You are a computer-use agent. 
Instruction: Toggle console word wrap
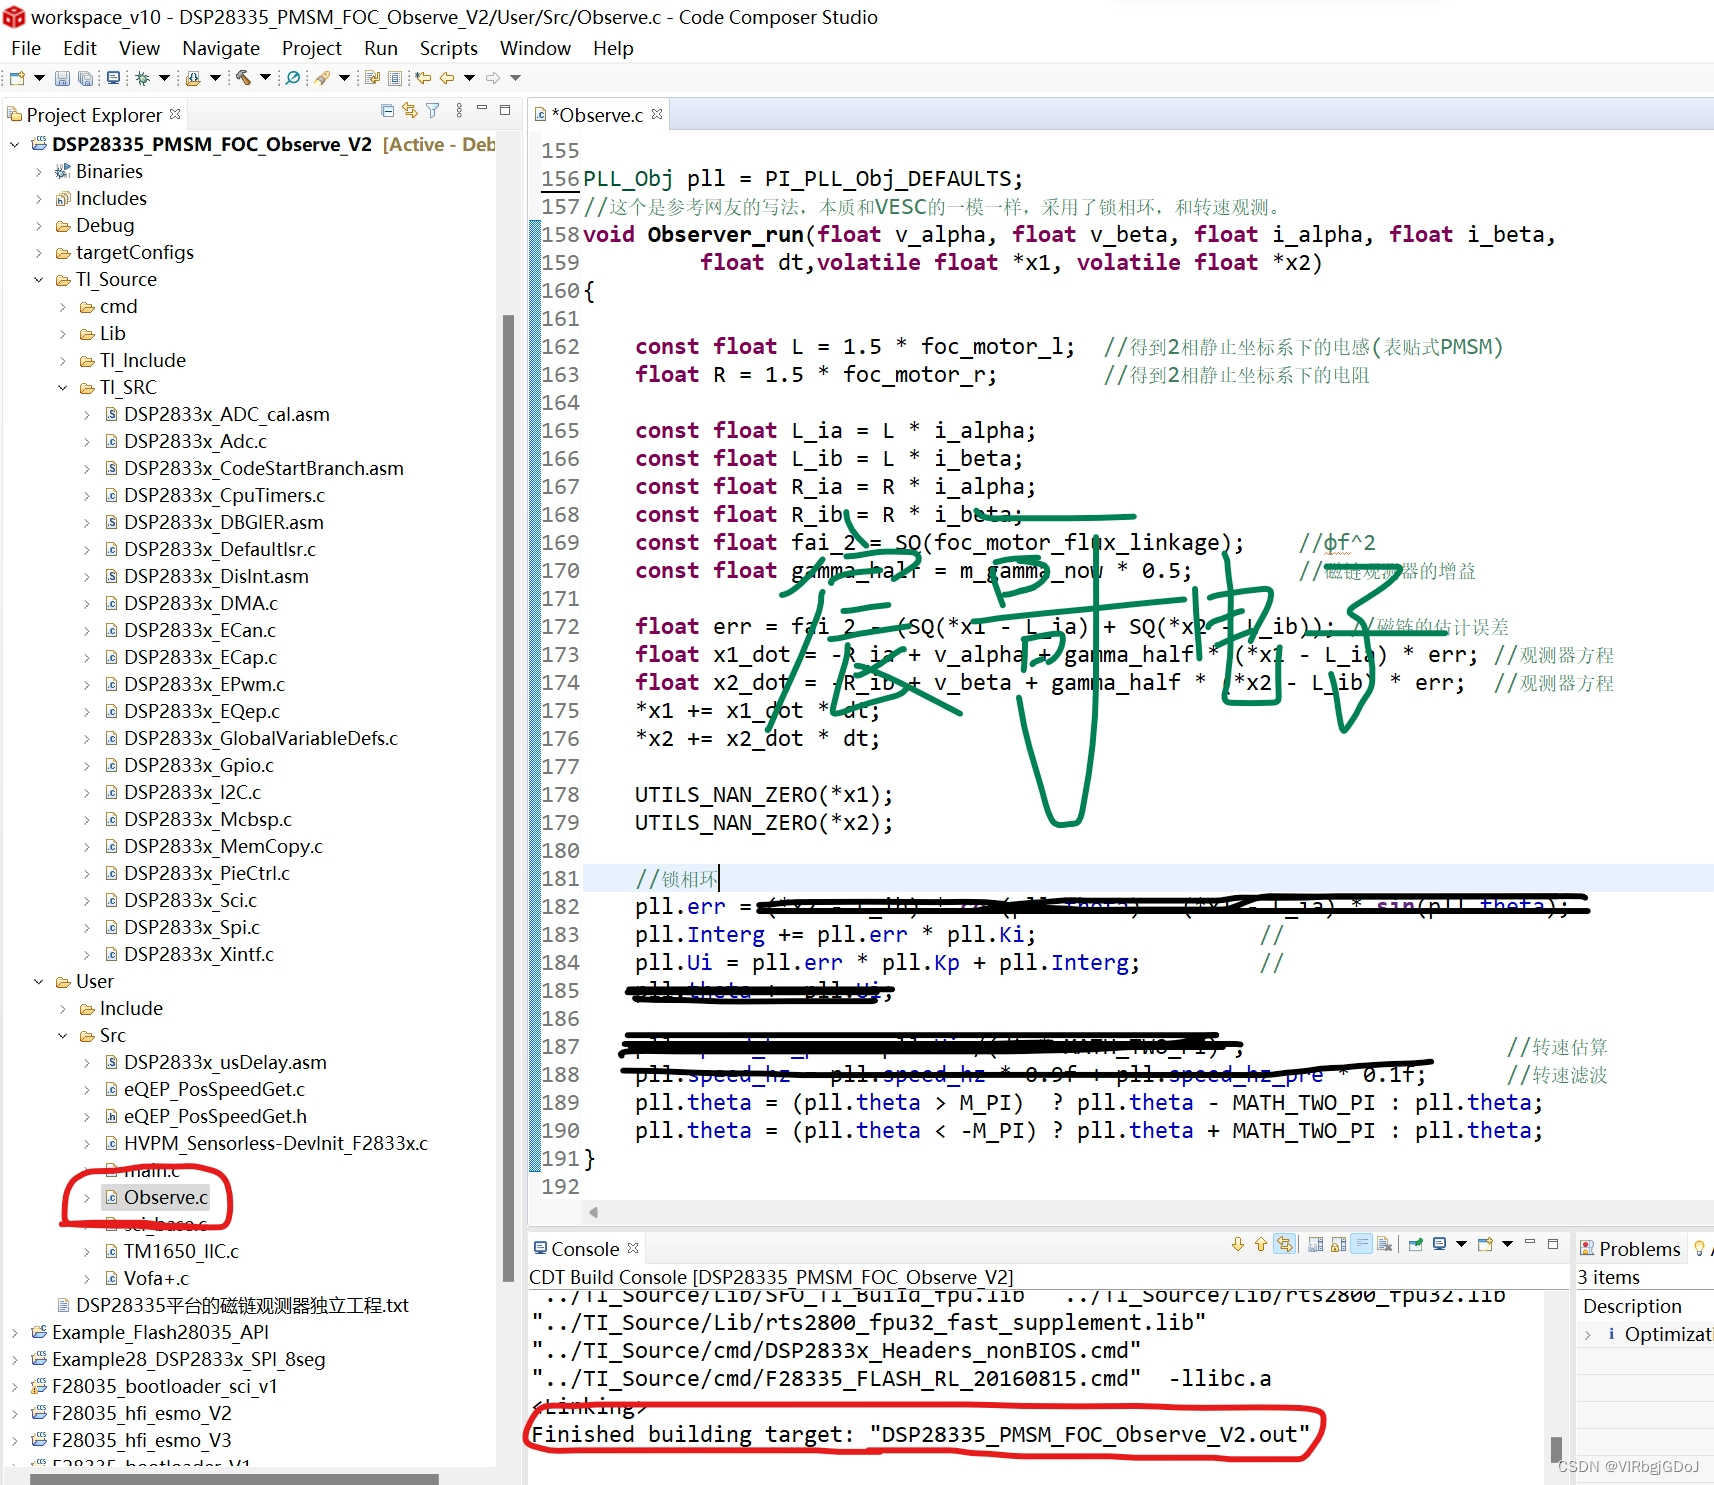[x=1361, y=1244]
